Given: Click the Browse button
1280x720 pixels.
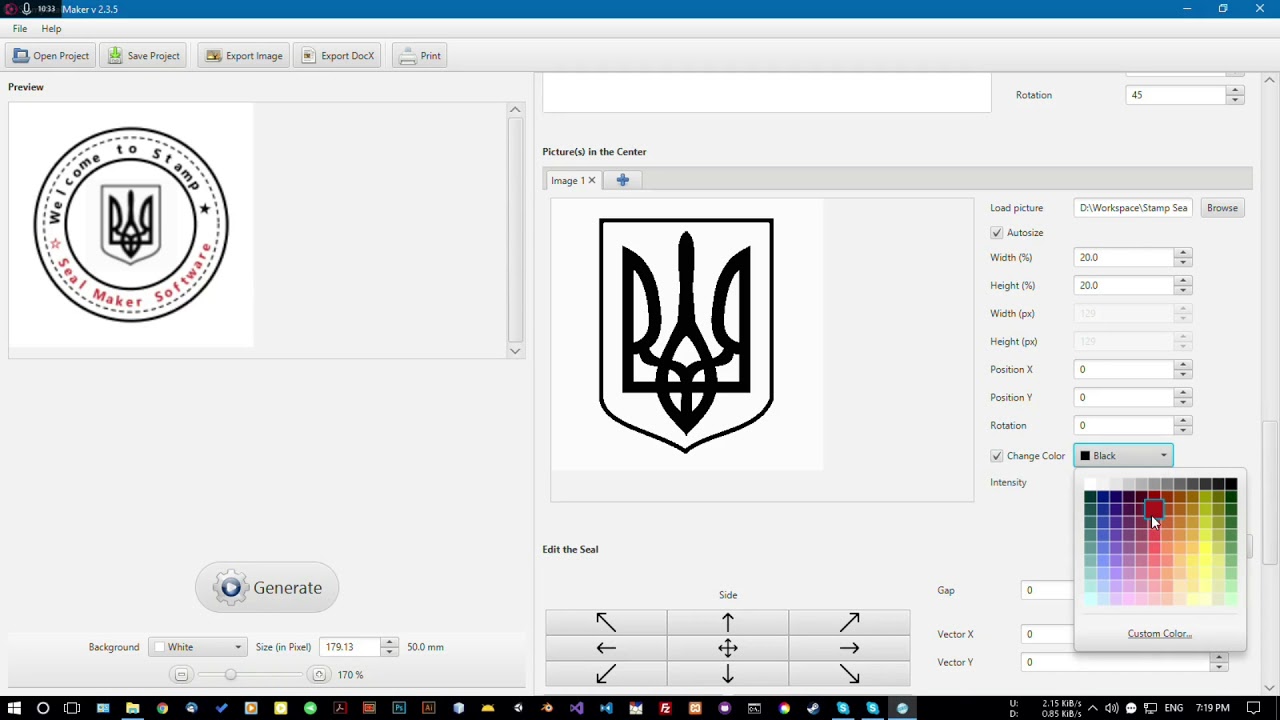Looking at the screenshot, I should pyautogui.click(x=1222, y=208).
